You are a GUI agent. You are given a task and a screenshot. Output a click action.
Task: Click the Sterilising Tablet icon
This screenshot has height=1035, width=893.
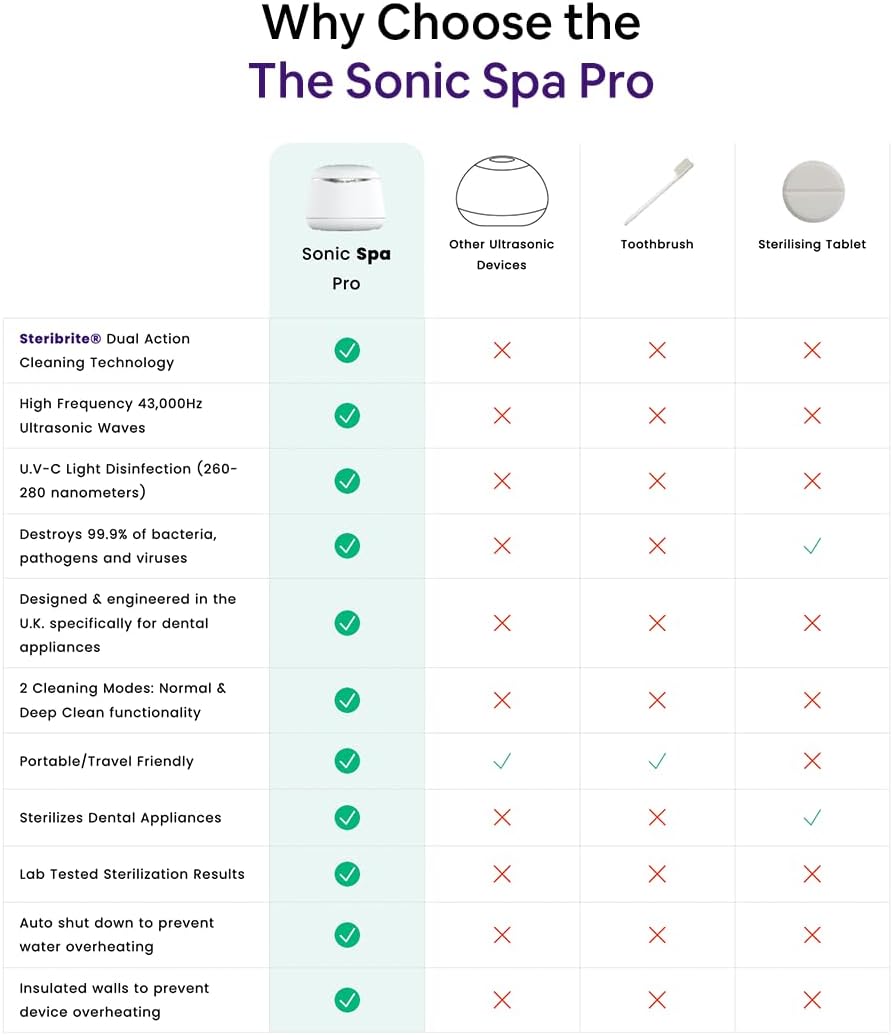(812, 192)
